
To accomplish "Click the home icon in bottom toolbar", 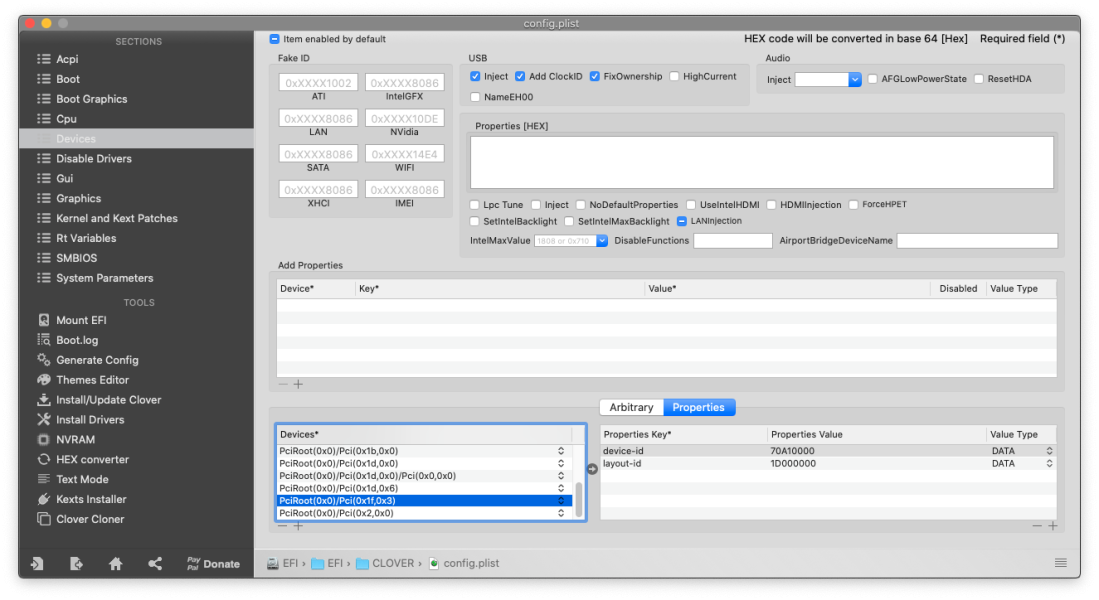I will click(115, 564).
